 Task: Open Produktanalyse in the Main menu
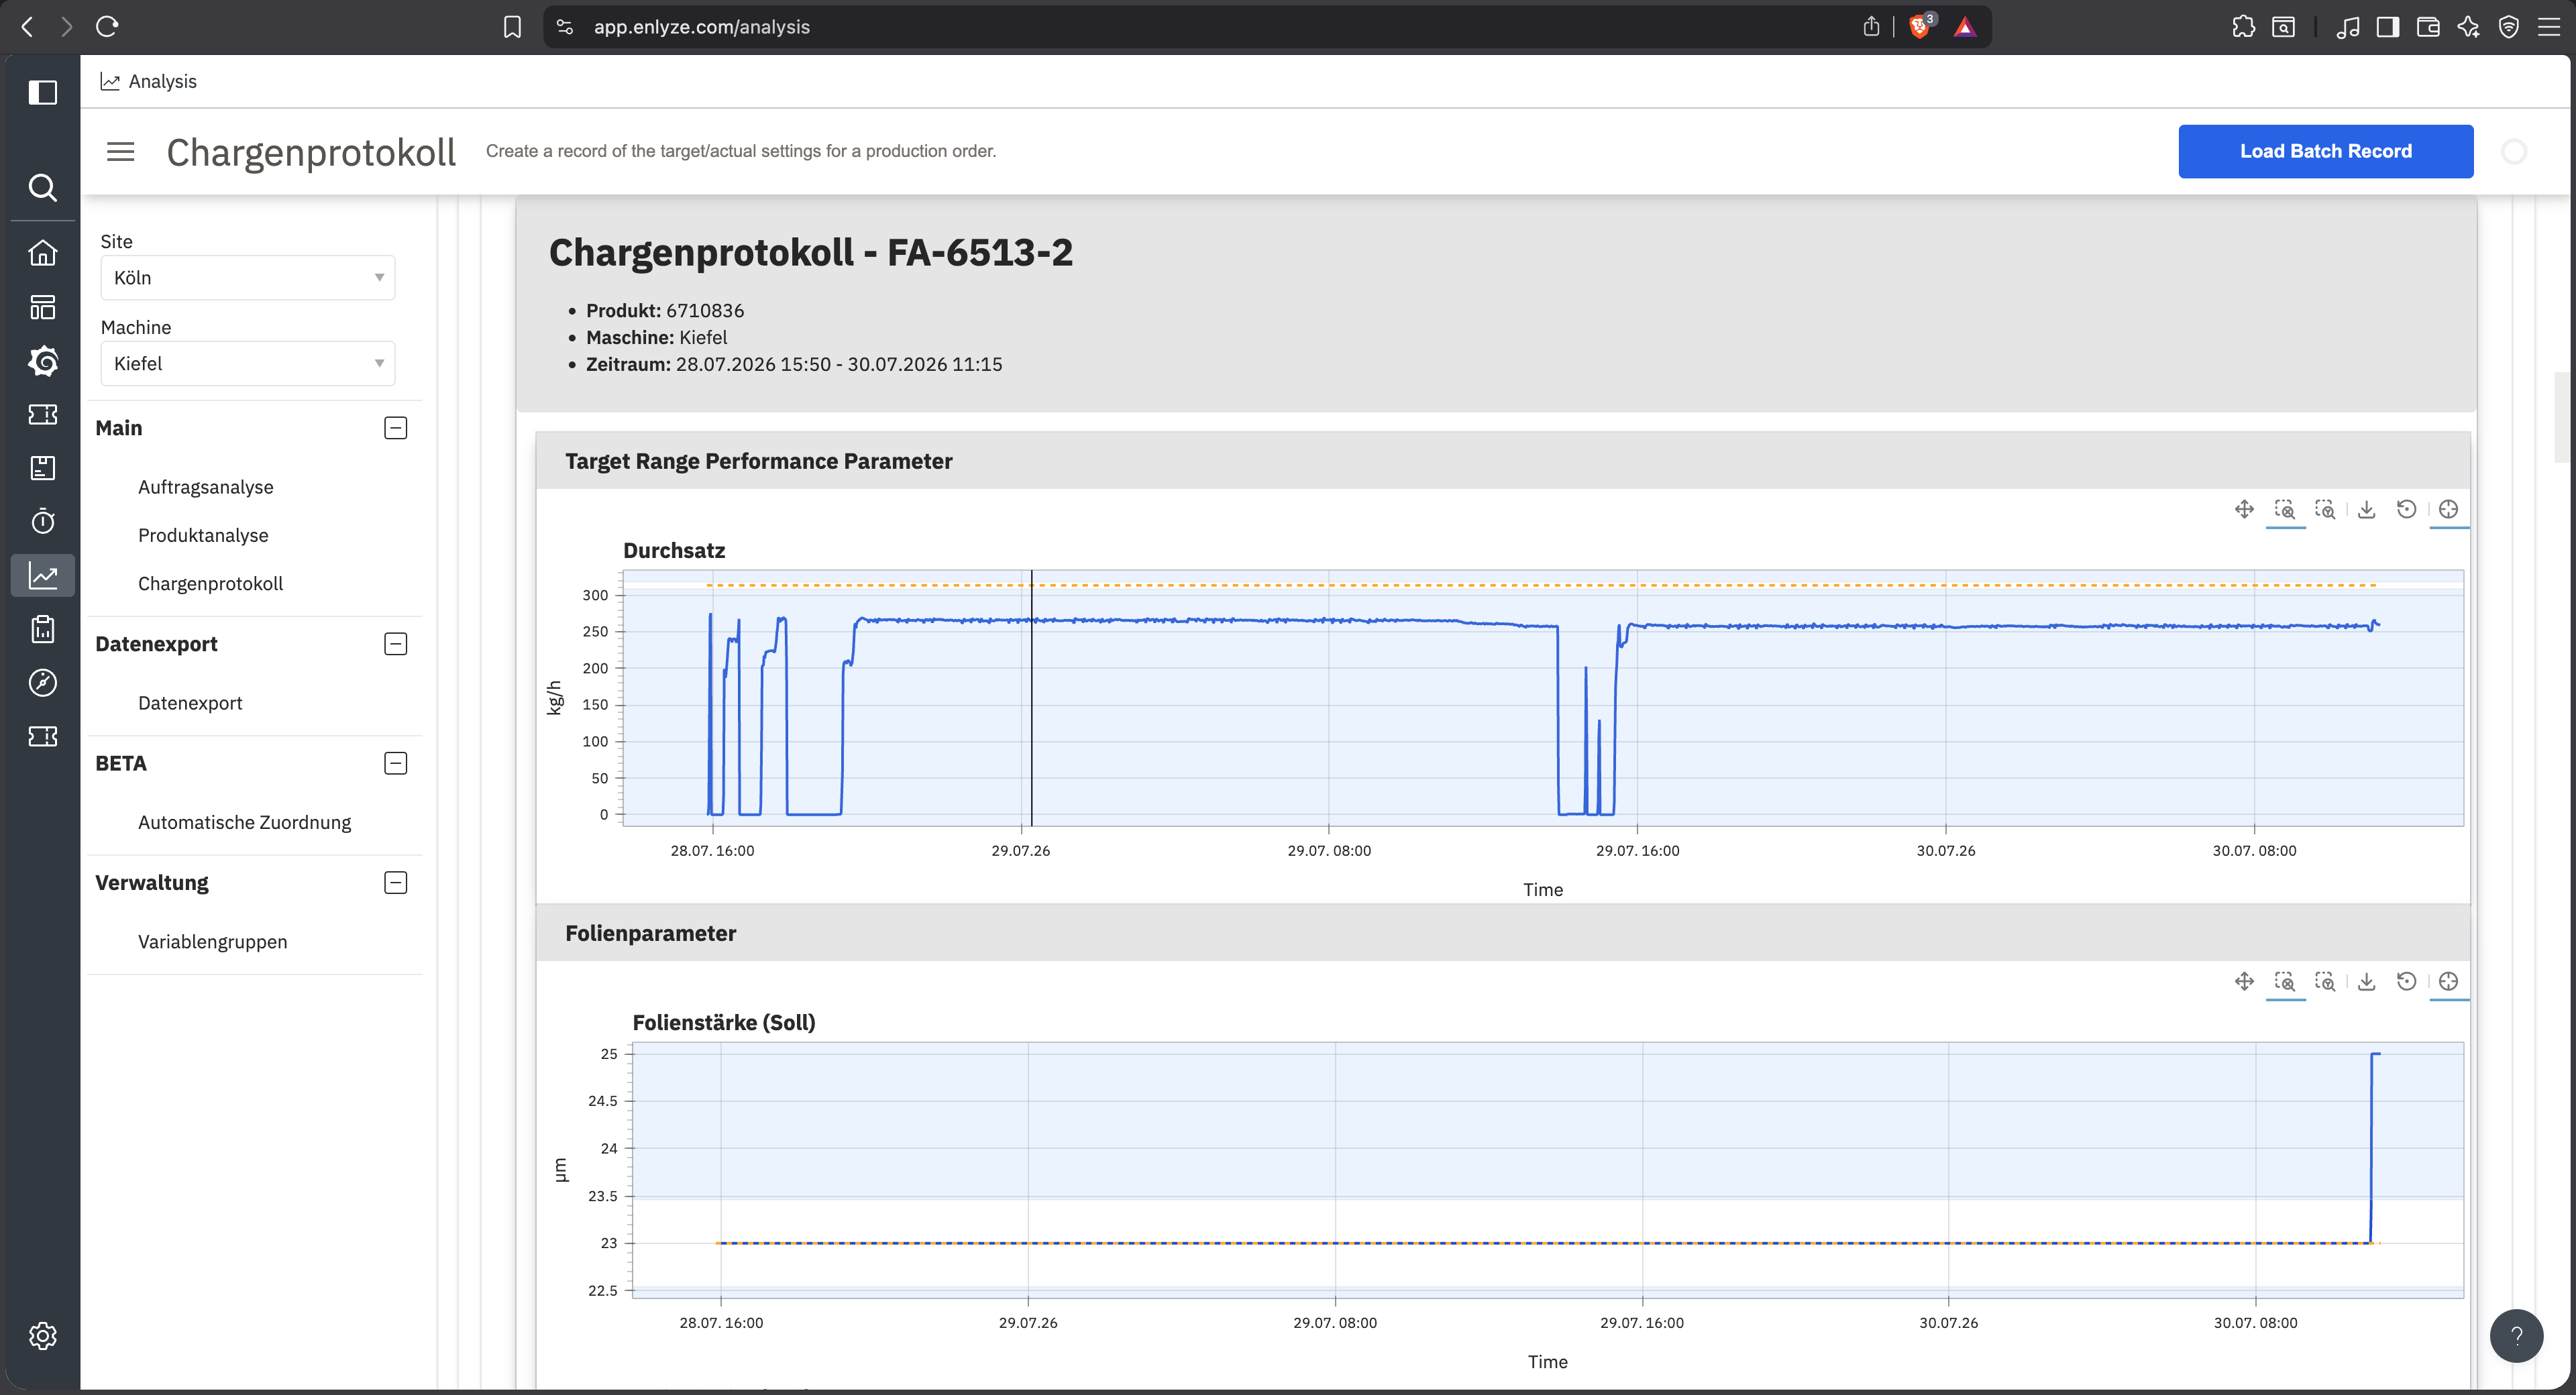pyautogui.click(x=203, y=535)
